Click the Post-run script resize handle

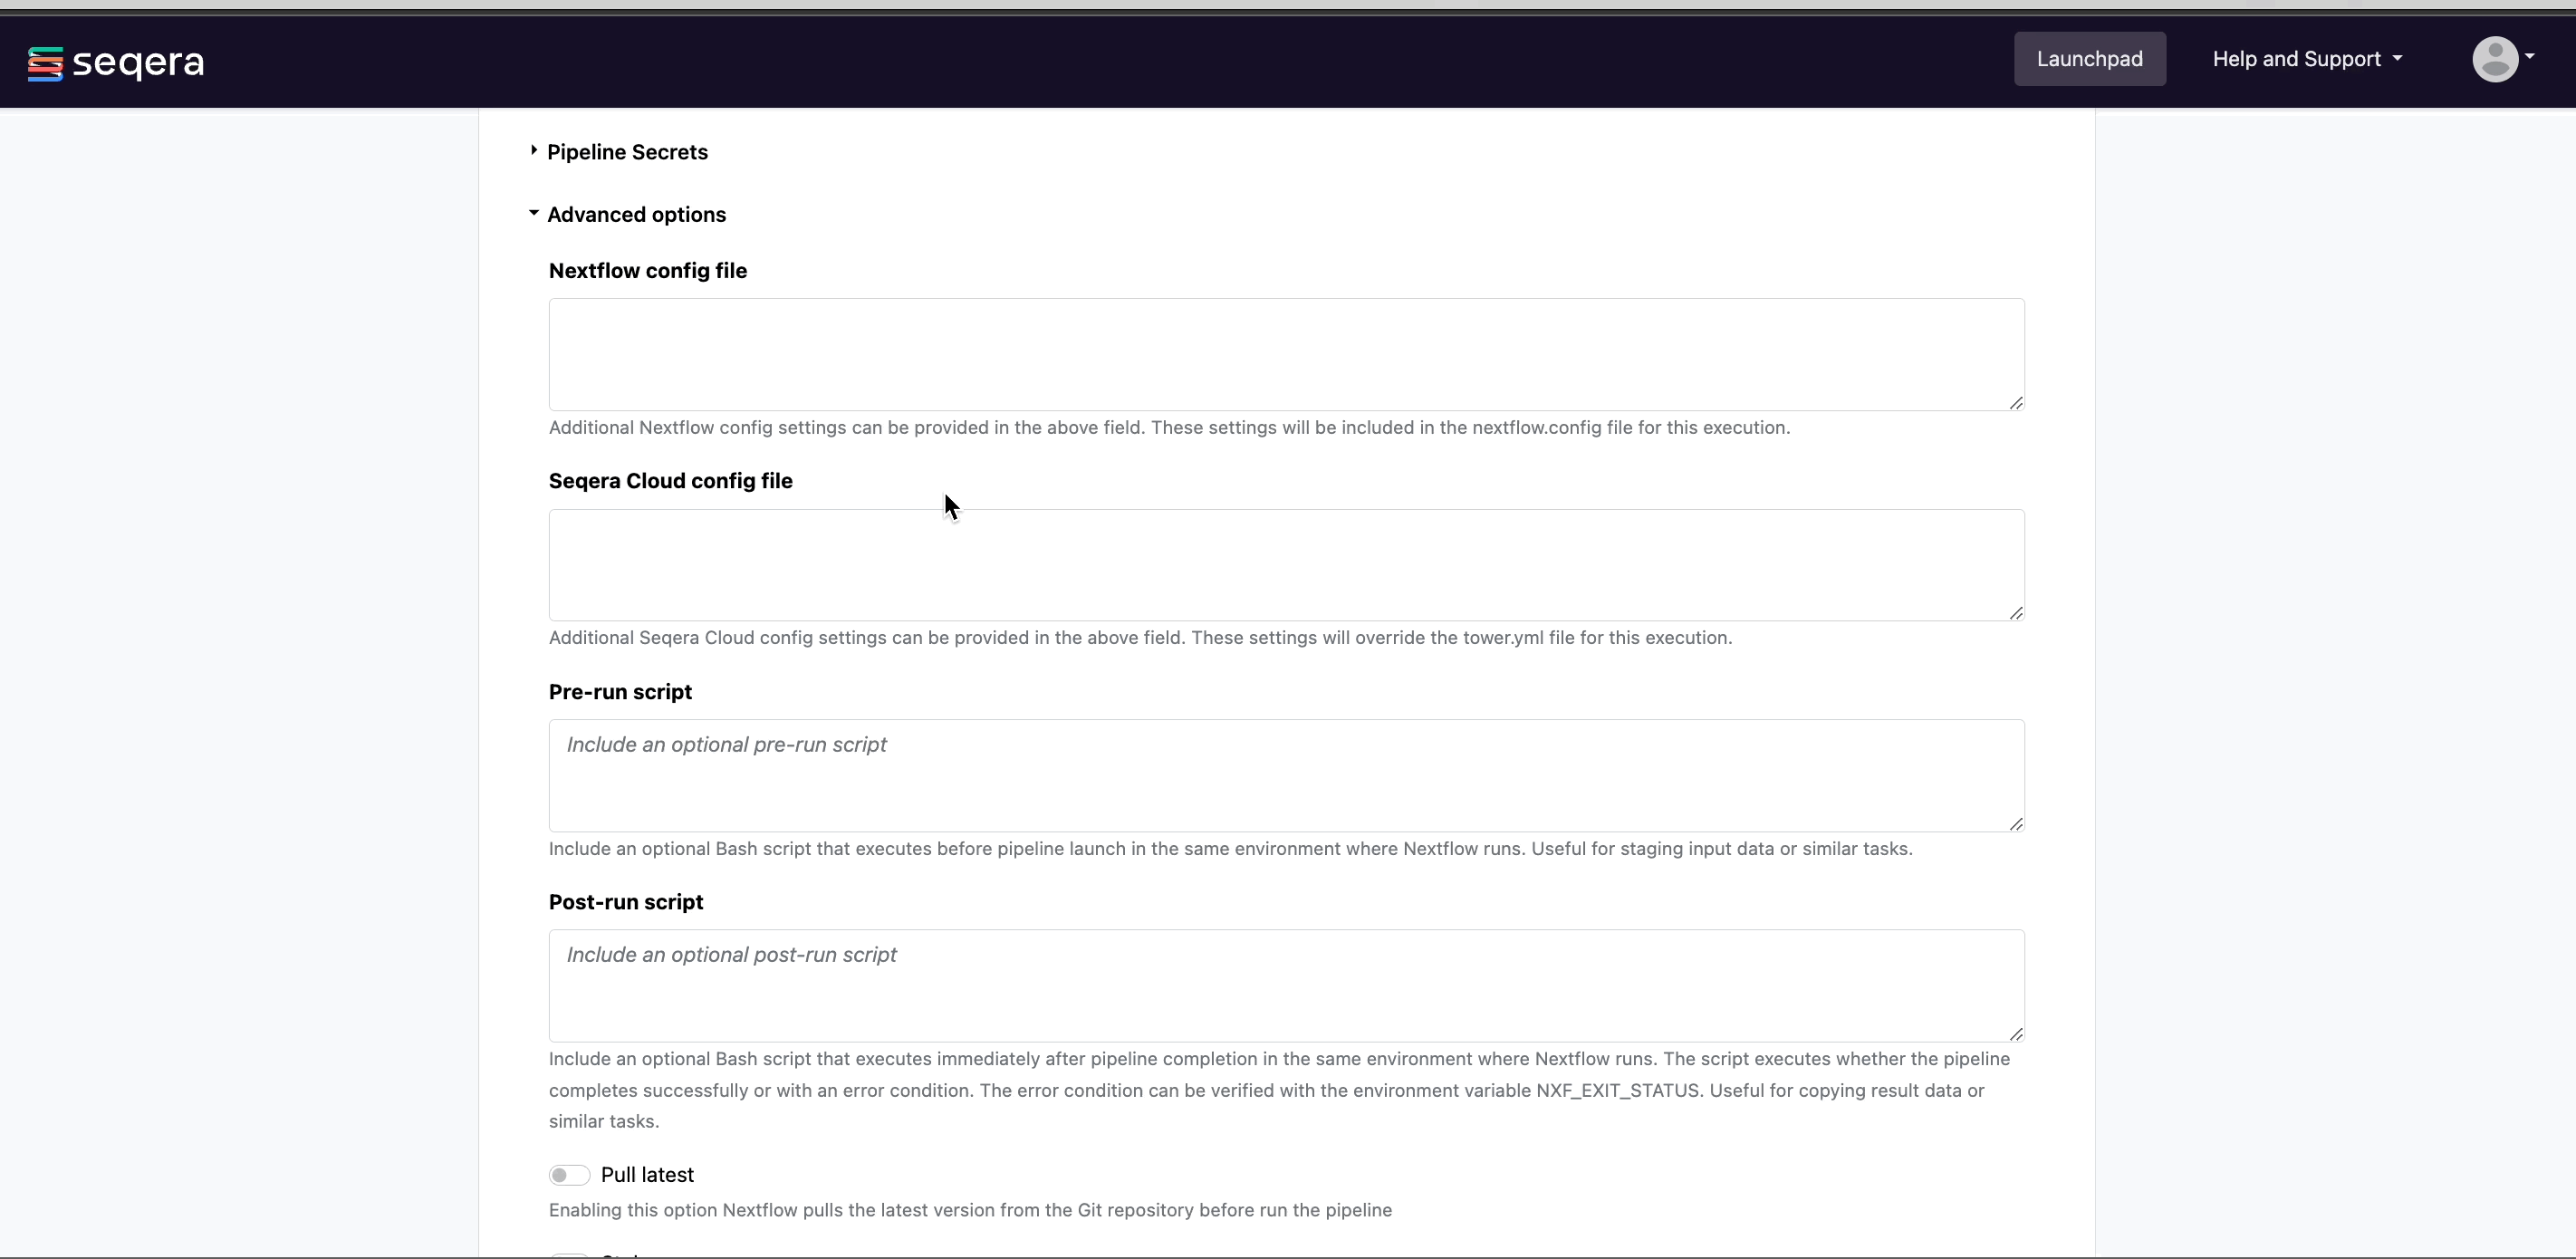[2015, 1034]
